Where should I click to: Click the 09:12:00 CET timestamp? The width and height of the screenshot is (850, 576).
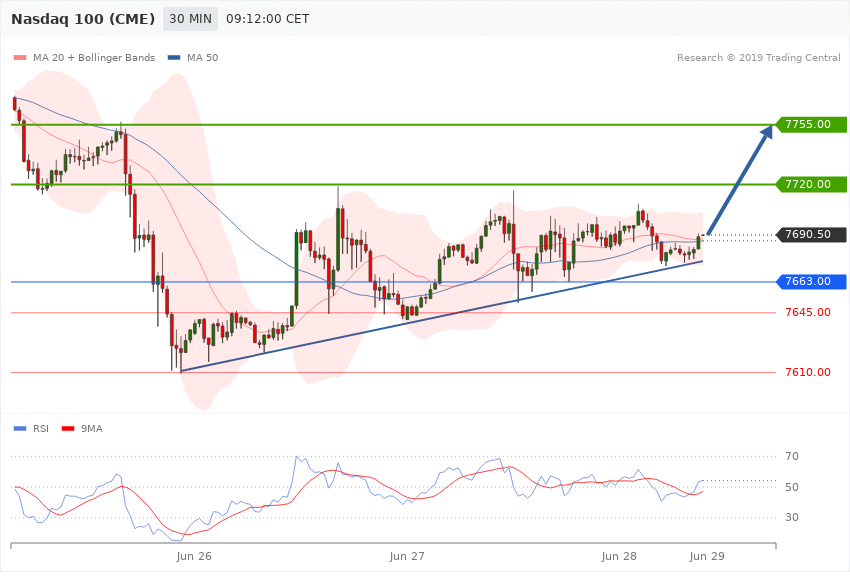pos(268,19)
